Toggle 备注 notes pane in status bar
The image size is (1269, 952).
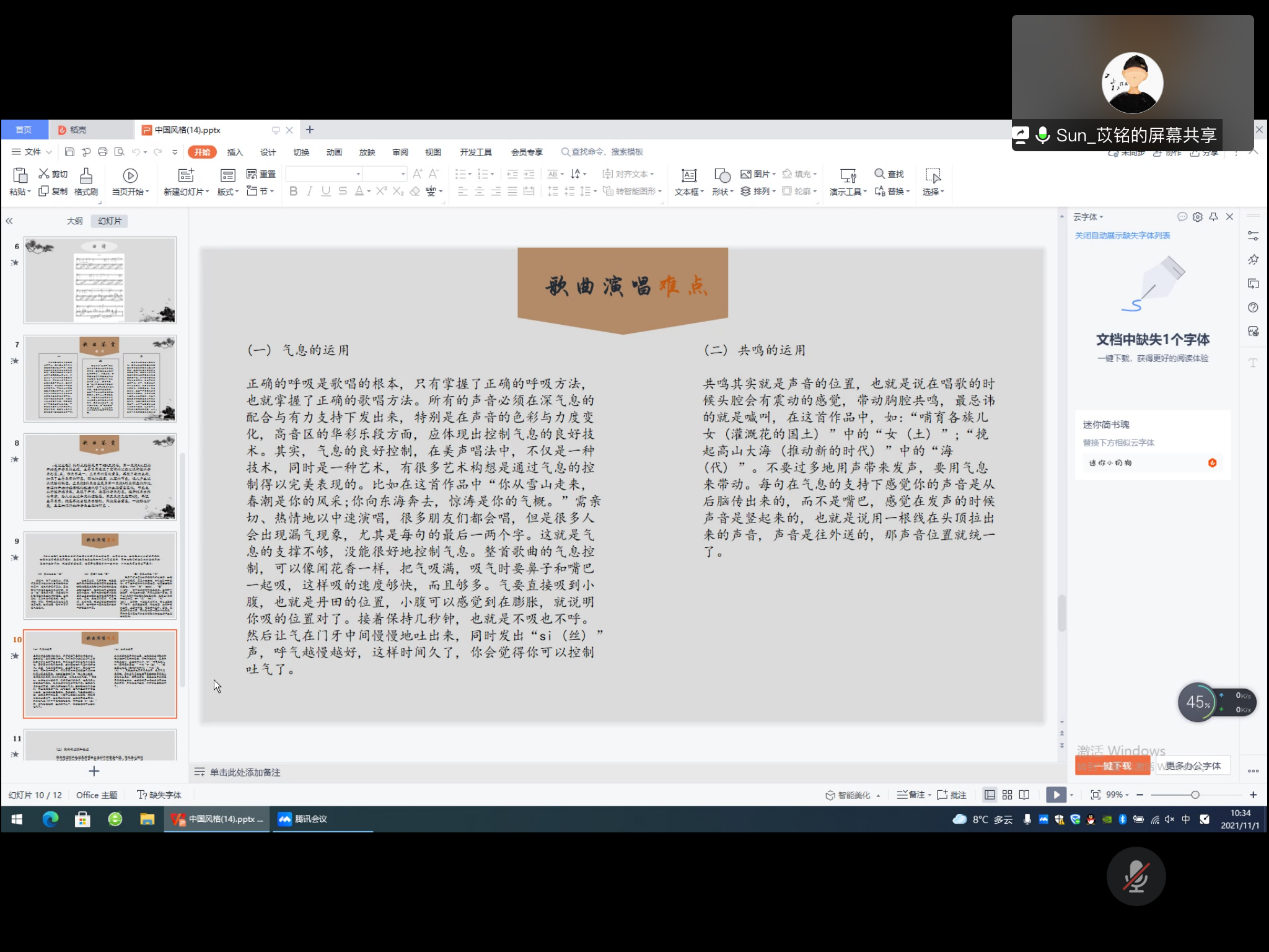click(911, 795)
